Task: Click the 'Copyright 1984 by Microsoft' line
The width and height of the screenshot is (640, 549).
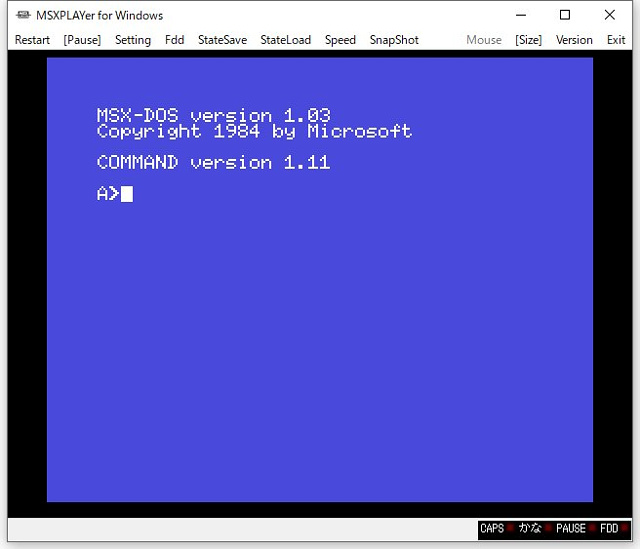Action: point(254,131)
